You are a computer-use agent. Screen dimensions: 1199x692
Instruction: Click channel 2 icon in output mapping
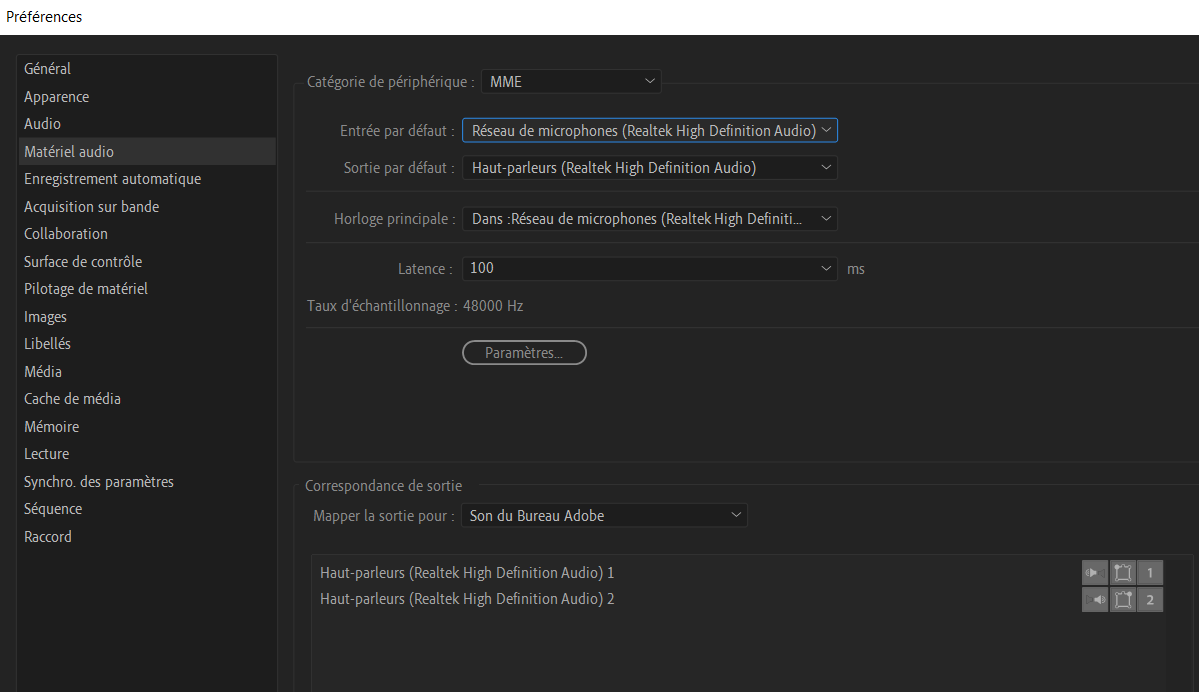point(1150,600)
